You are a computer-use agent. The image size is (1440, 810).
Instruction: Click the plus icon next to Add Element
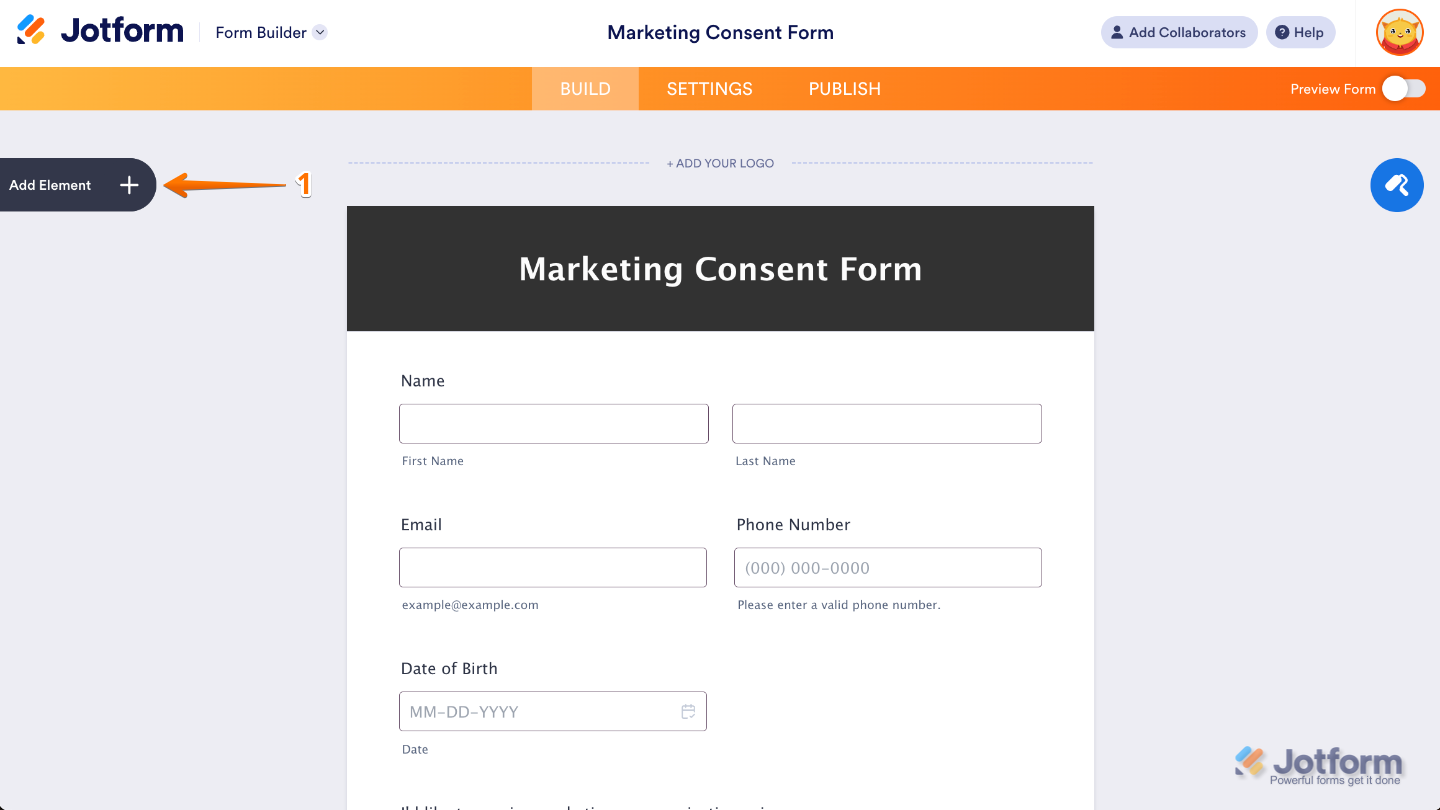[x=129, y=185]
